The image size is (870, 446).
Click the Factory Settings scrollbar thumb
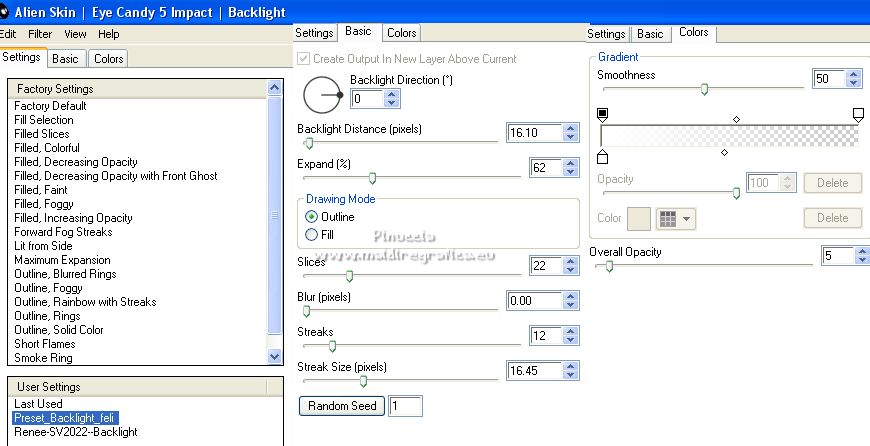point(275,215)
